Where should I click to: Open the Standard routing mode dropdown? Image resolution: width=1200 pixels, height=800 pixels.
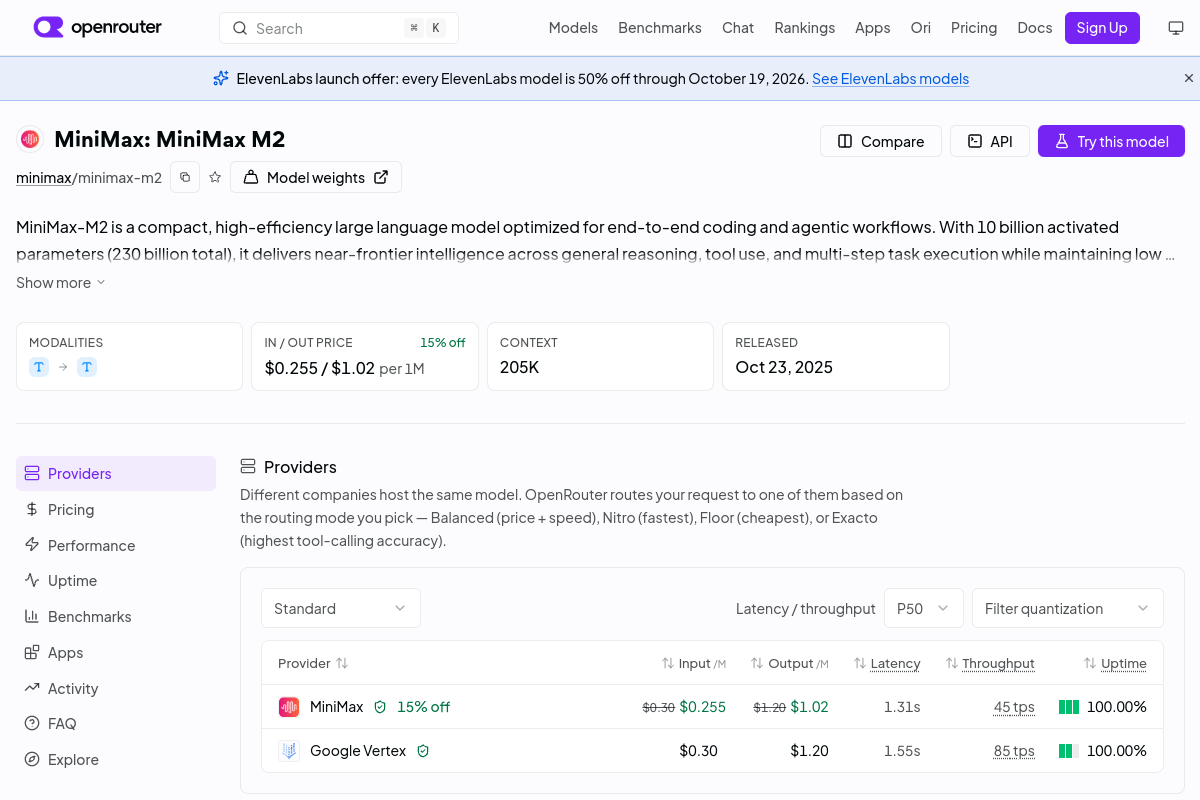(341, 608)
